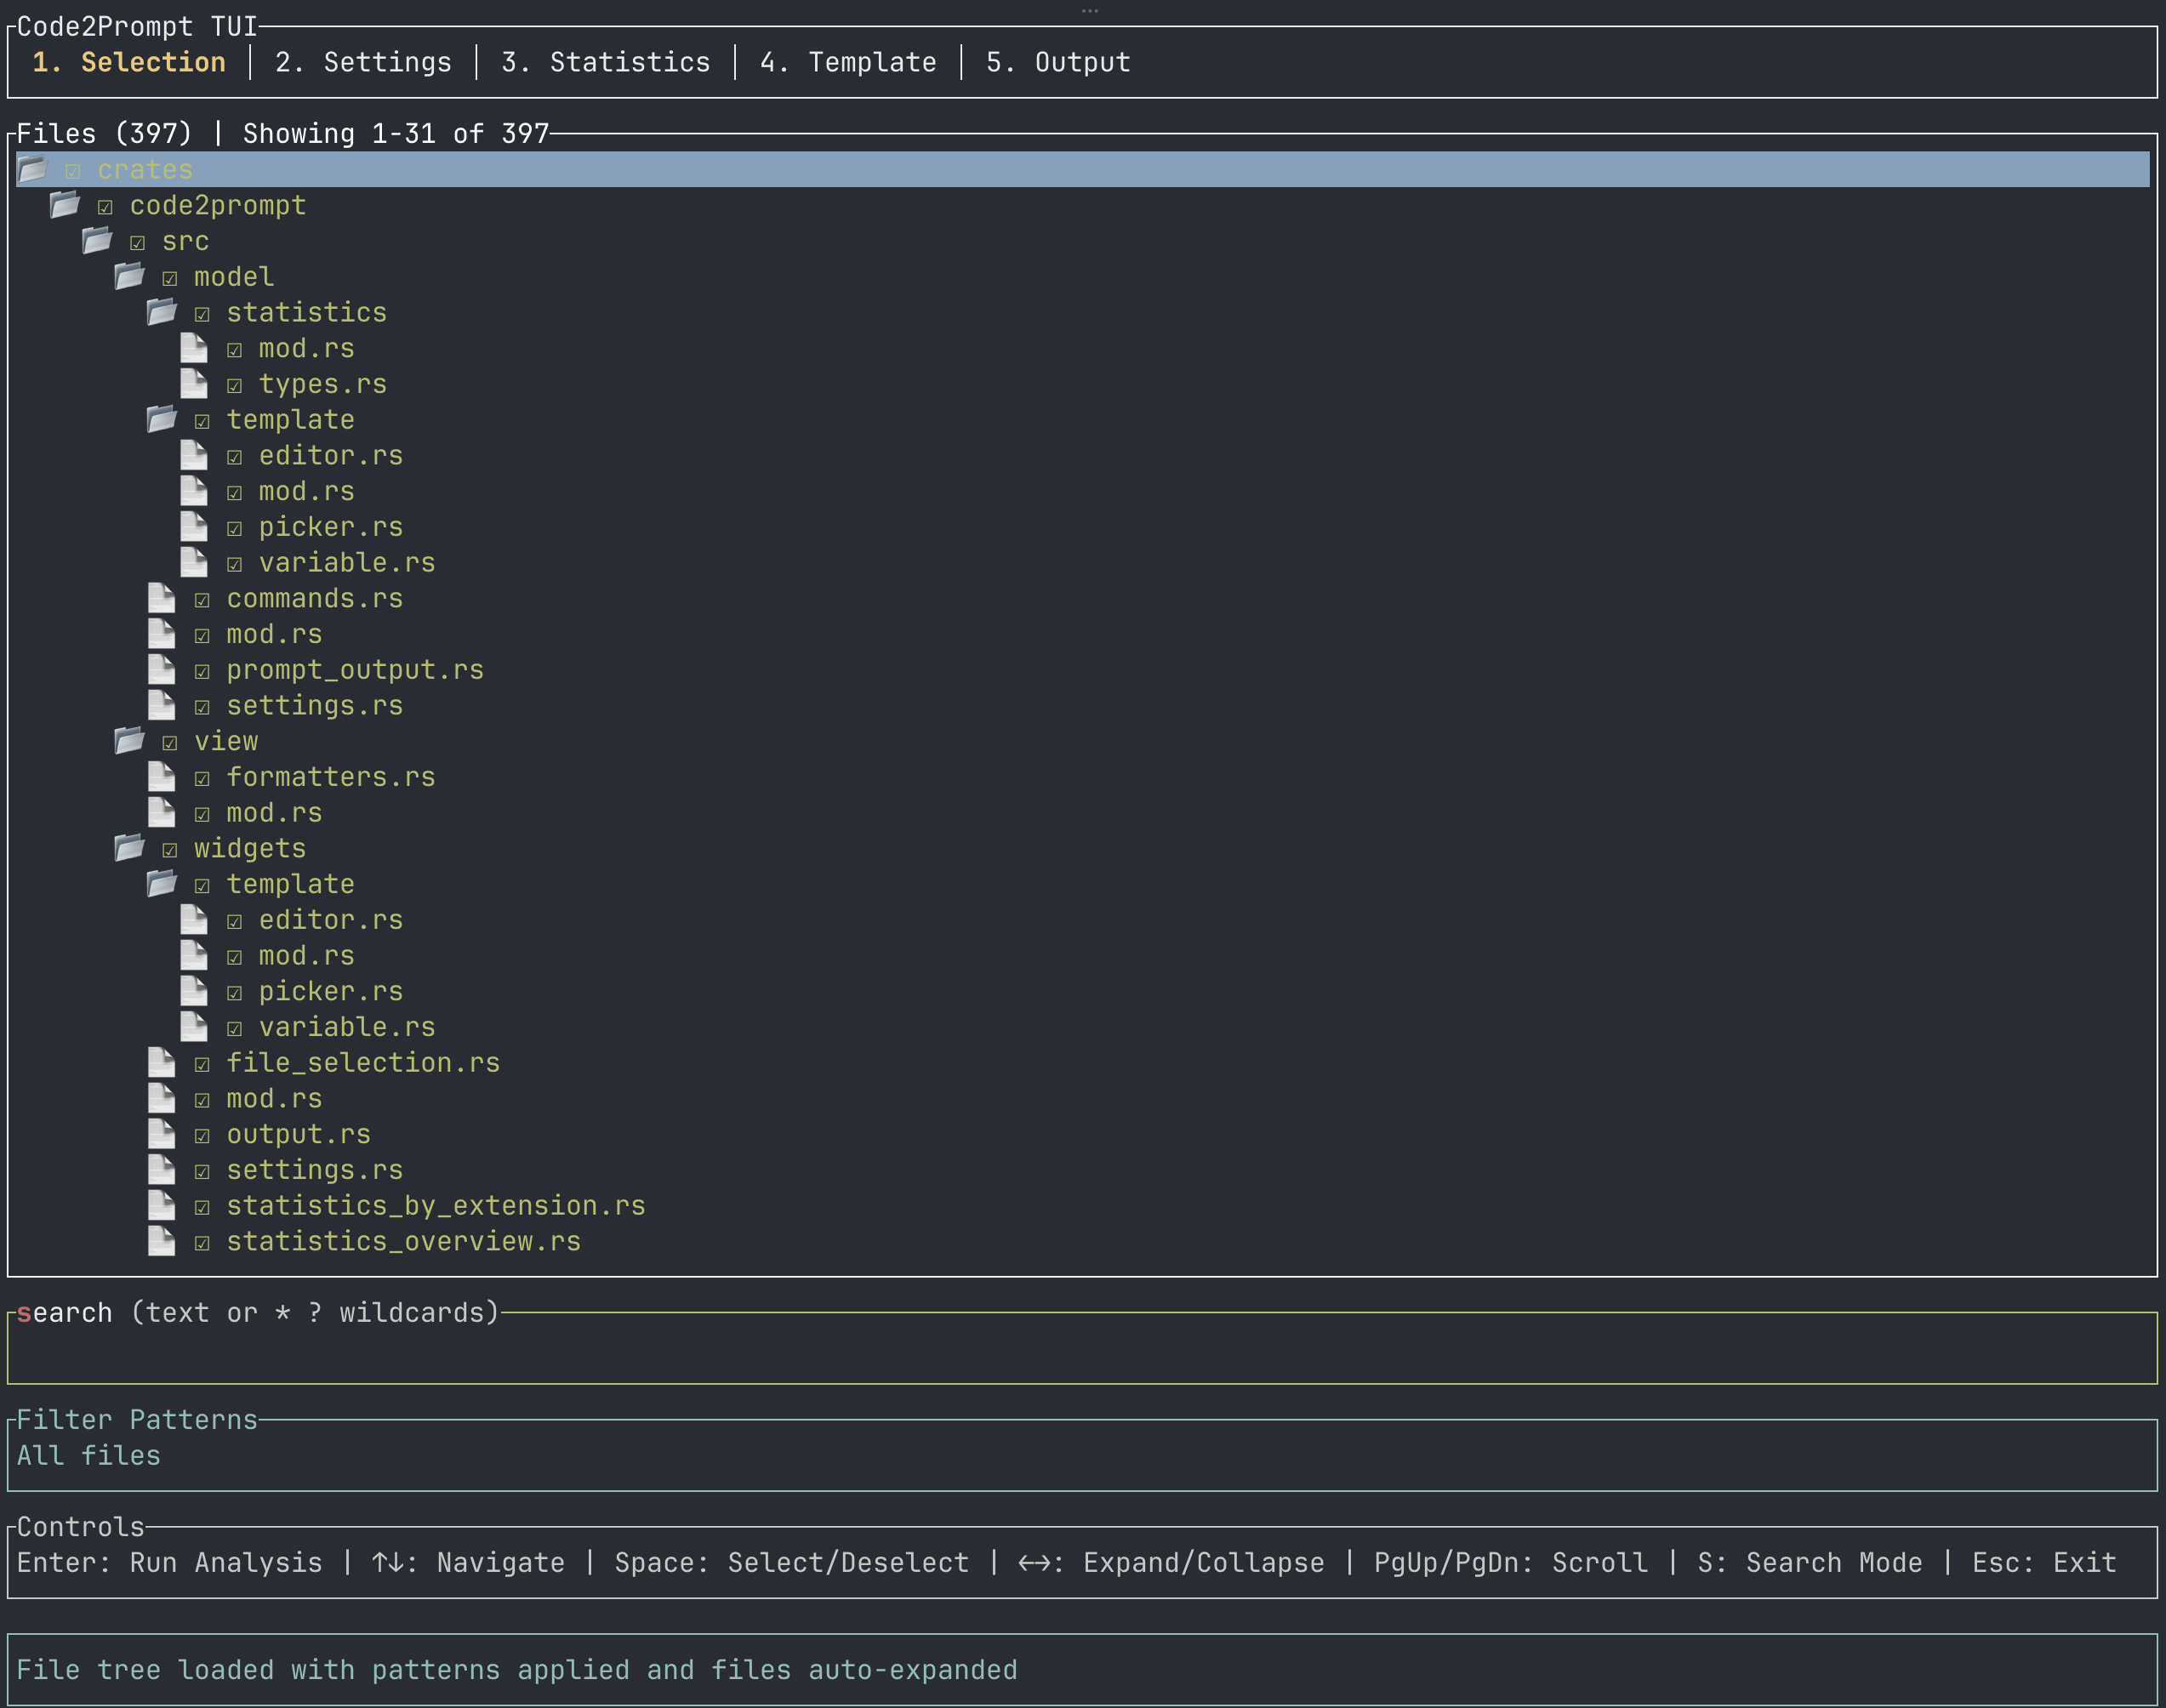Toggle the statistics_overview.rs checkbox
The width and height of the screenshot is (2166, 1708).
202,1243
